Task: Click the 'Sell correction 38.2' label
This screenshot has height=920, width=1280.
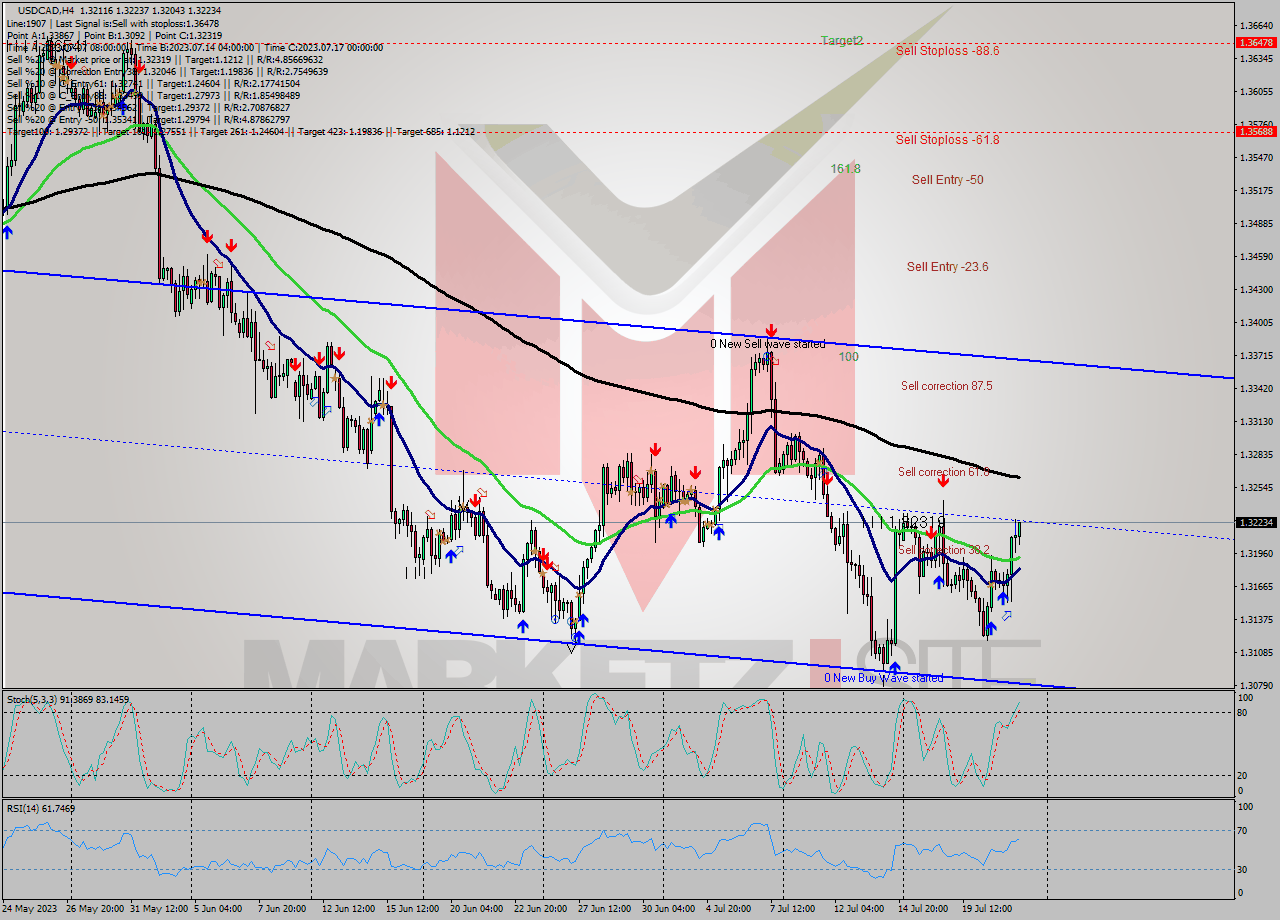Action: coord(943,550)
